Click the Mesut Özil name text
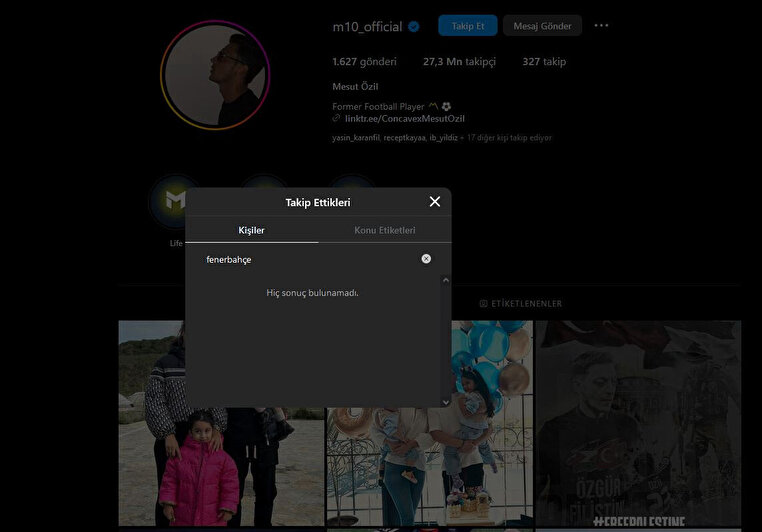The image size is (762, 532). 355,86
